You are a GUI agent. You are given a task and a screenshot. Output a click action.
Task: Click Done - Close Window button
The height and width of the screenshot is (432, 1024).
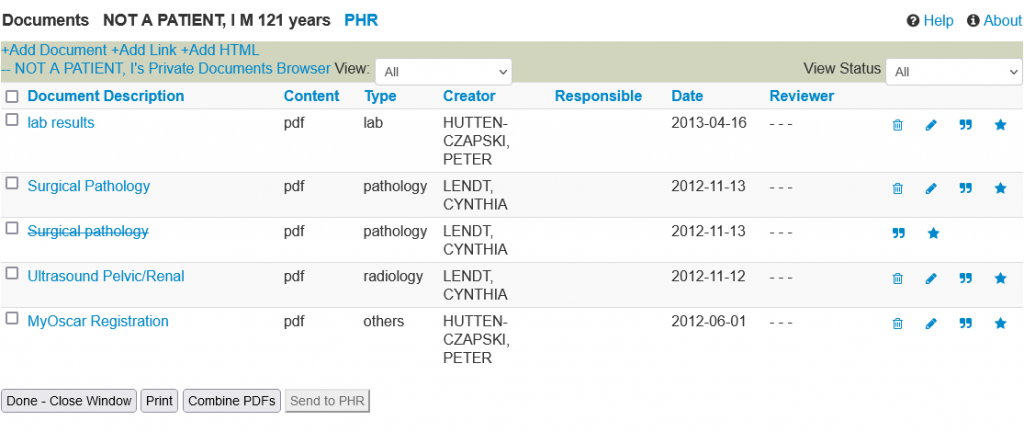[69, 401]
